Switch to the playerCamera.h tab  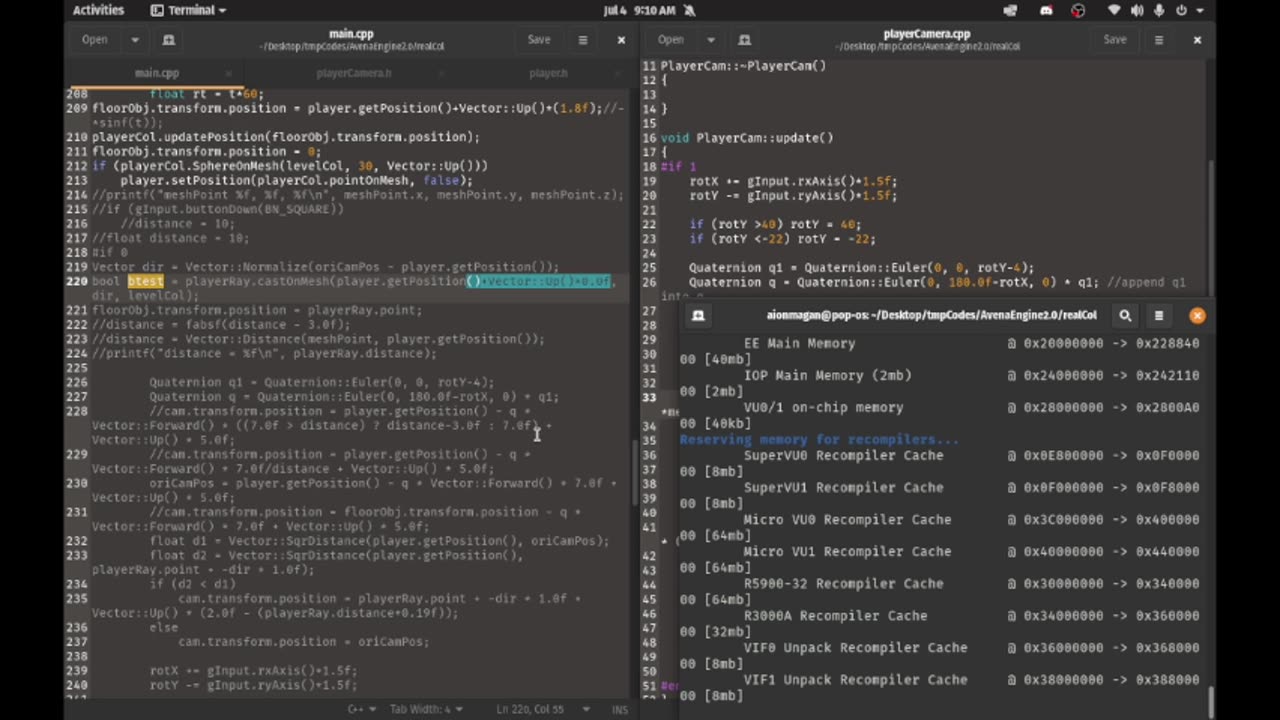(354, 73)
